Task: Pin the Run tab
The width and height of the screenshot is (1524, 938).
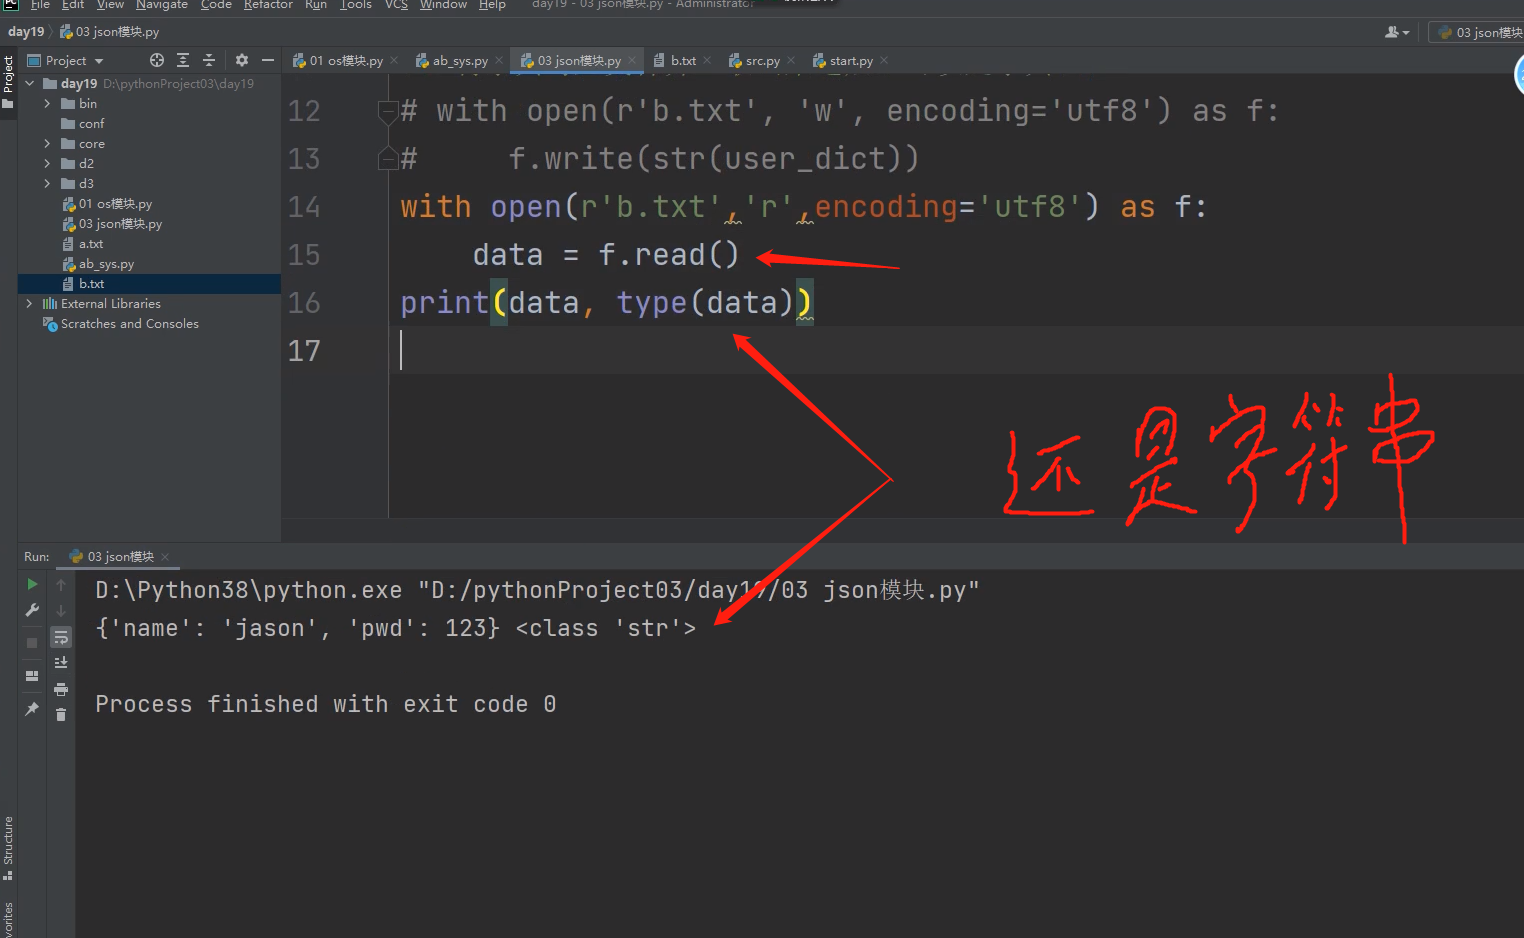Action: [x=32, y=709]
